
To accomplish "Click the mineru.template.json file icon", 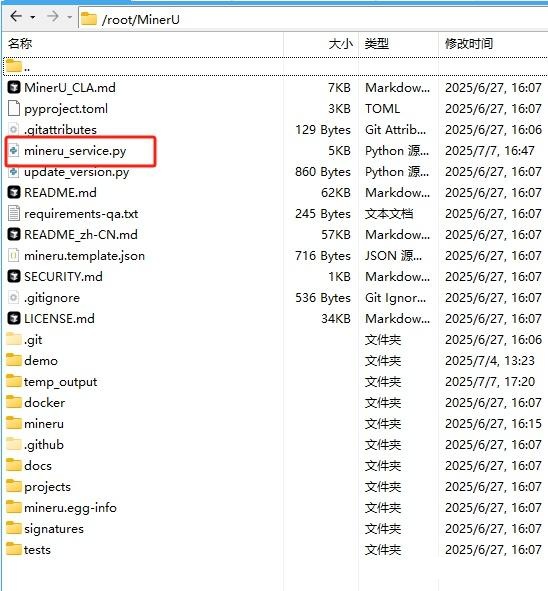I will (x=14, y=256).
